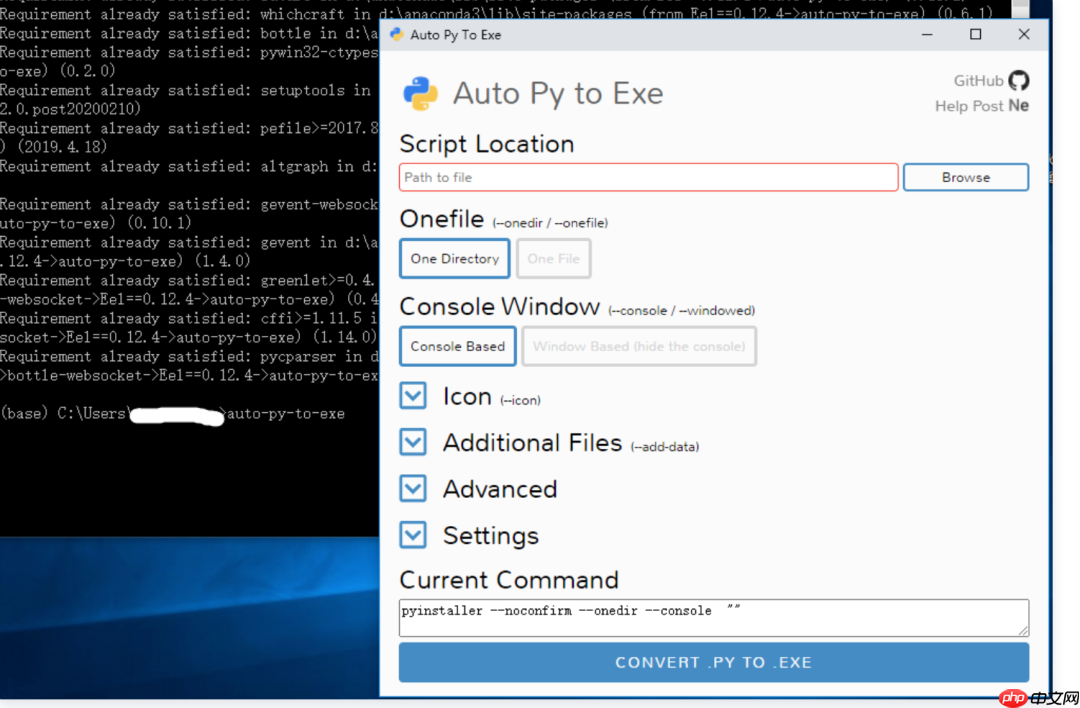The height and width of the screenshot is (708, 1080).
Task: Click CONVERT .PY TO .EXE
Action: pos(713,662)
